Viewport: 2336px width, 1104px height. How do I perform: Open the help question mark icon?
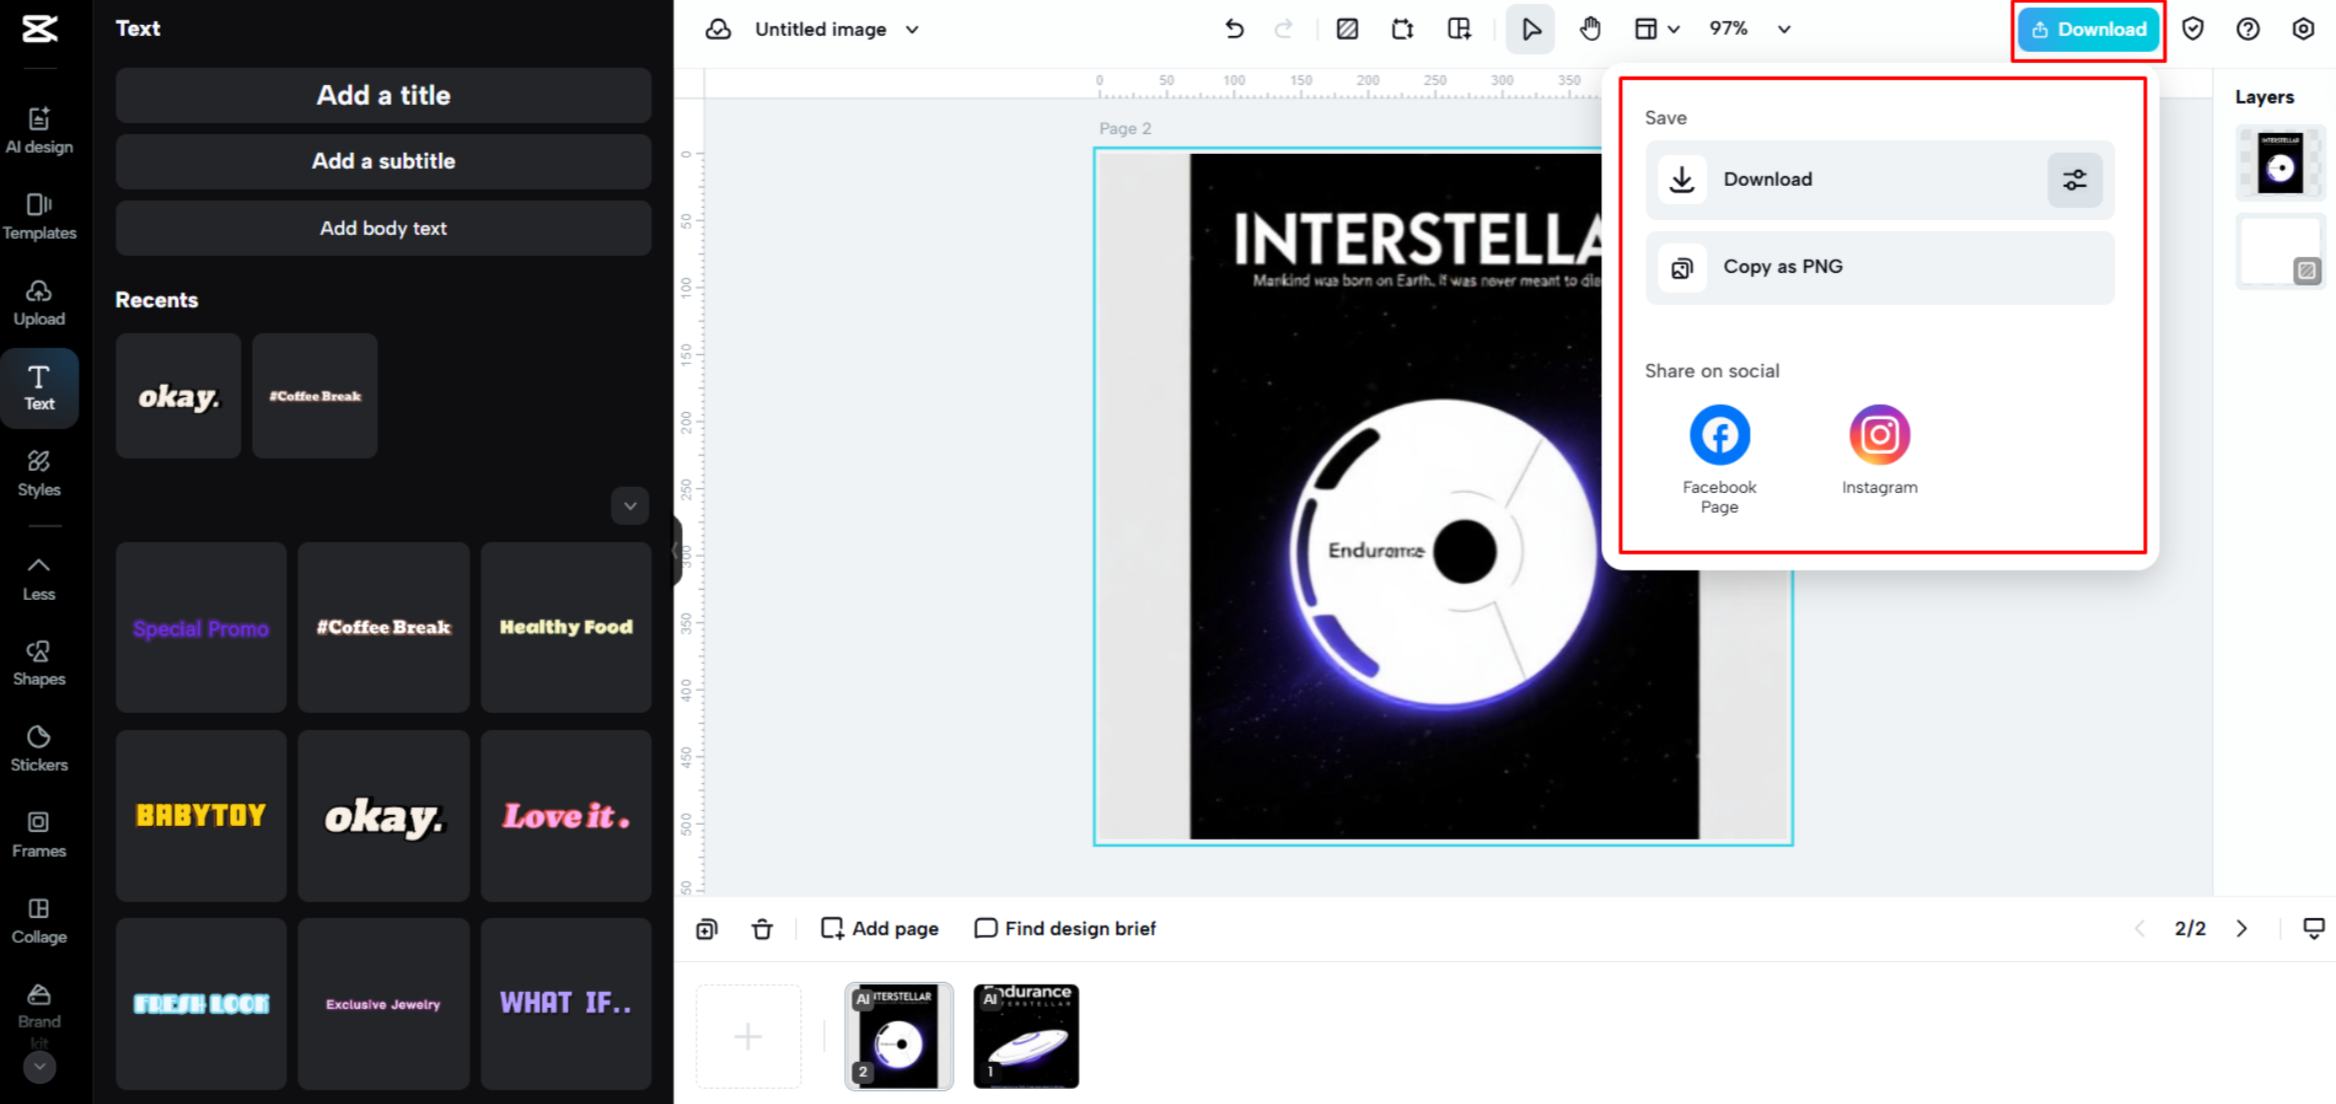[2247, 29]
